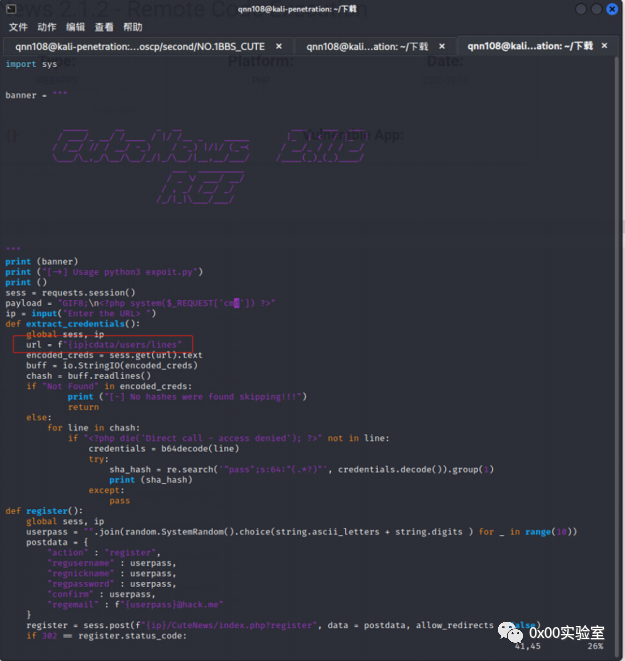625x661 pixels.
Task: Click the "regnickname" : userpass line
Action: 112,573
